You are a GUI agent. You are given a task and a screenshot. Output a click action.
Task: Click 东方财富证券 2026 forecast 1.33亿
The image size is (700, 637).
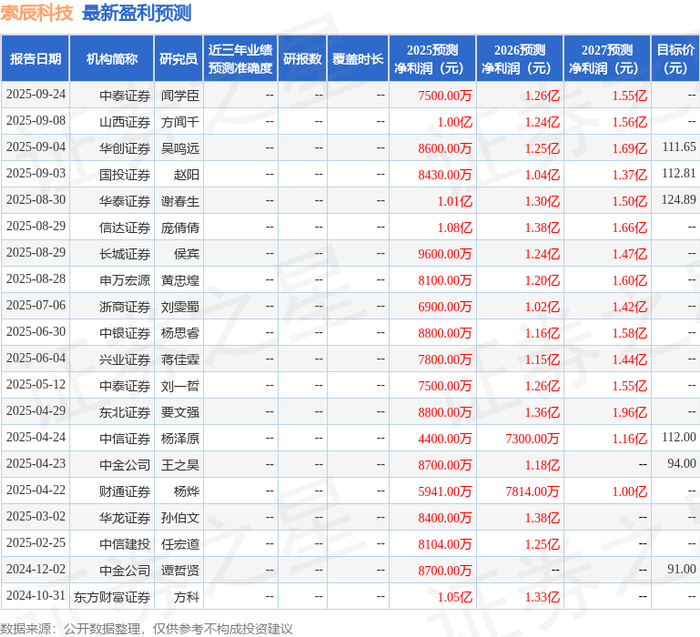tap(542, 597)
